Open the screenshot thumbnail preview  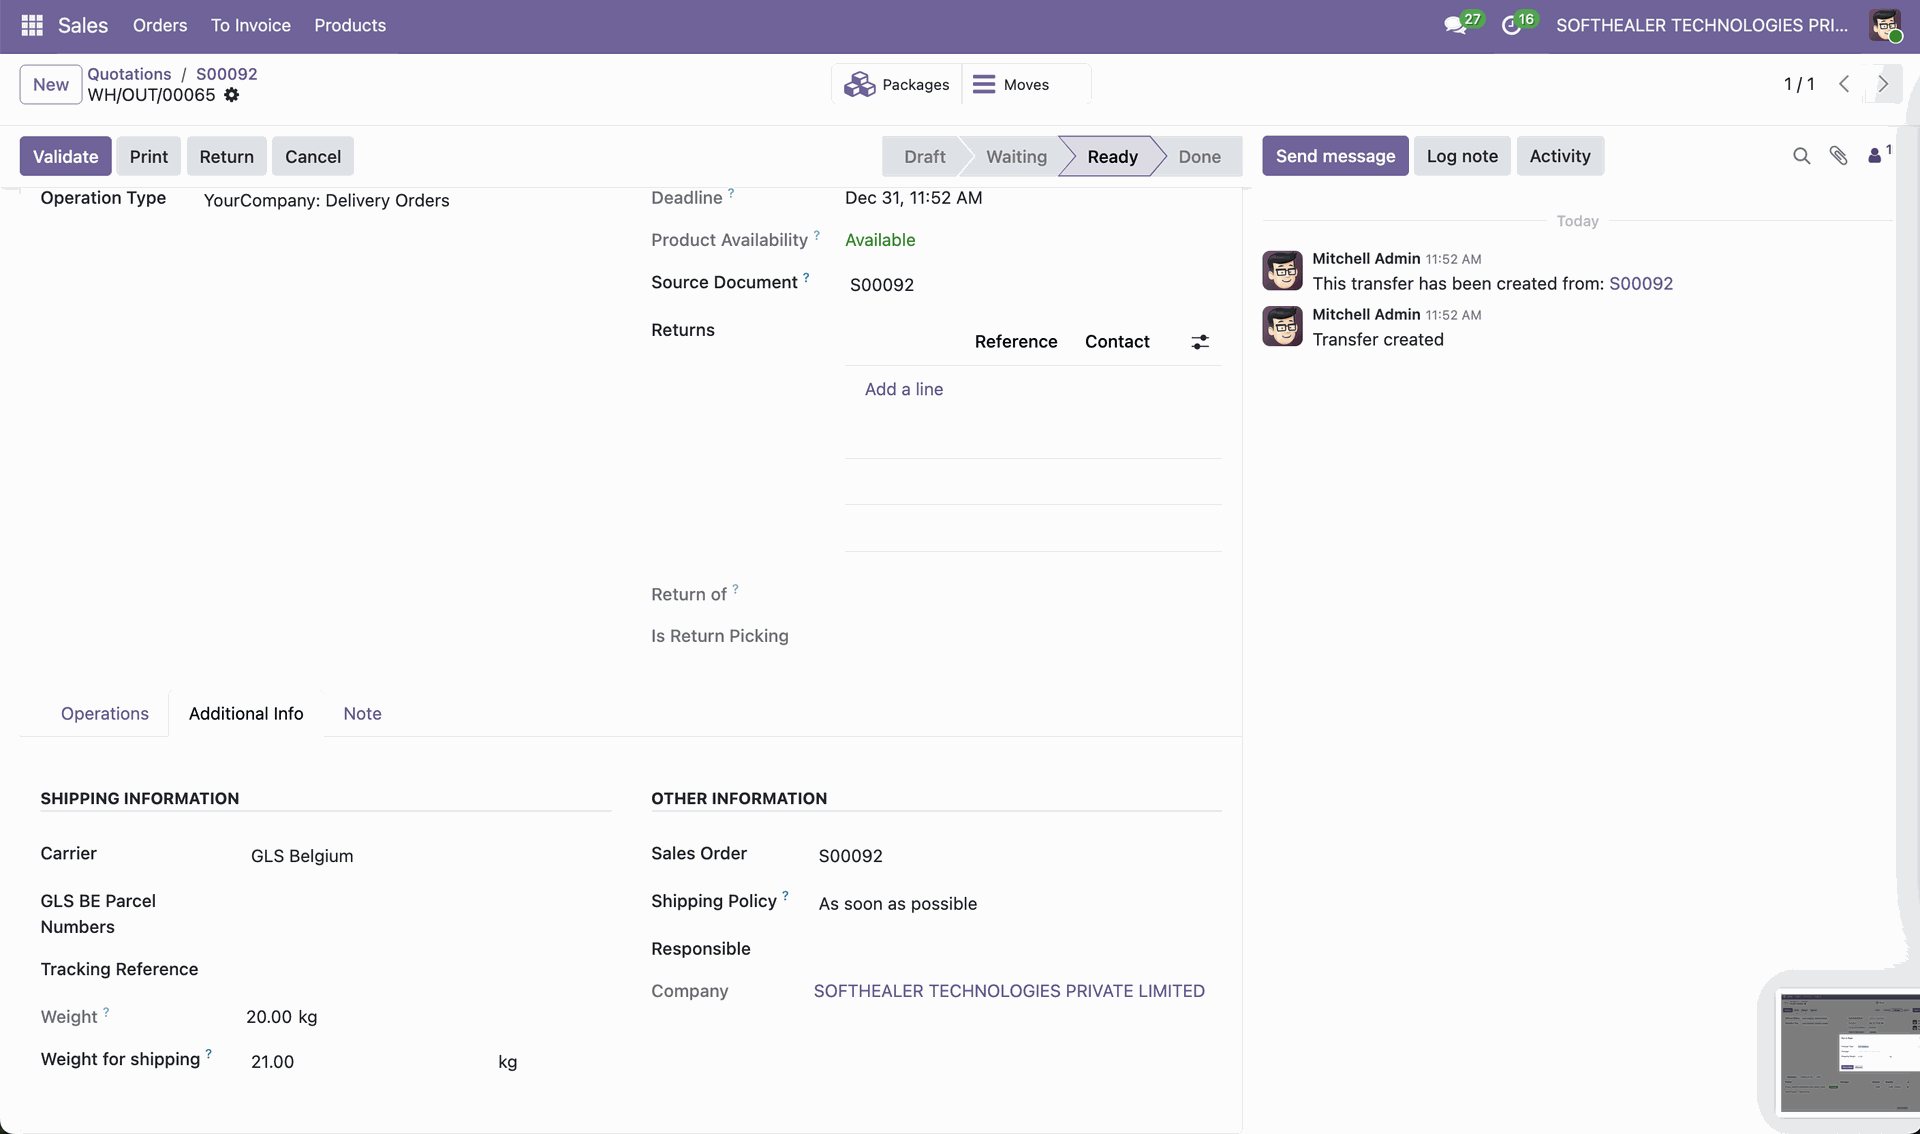1848,1053
